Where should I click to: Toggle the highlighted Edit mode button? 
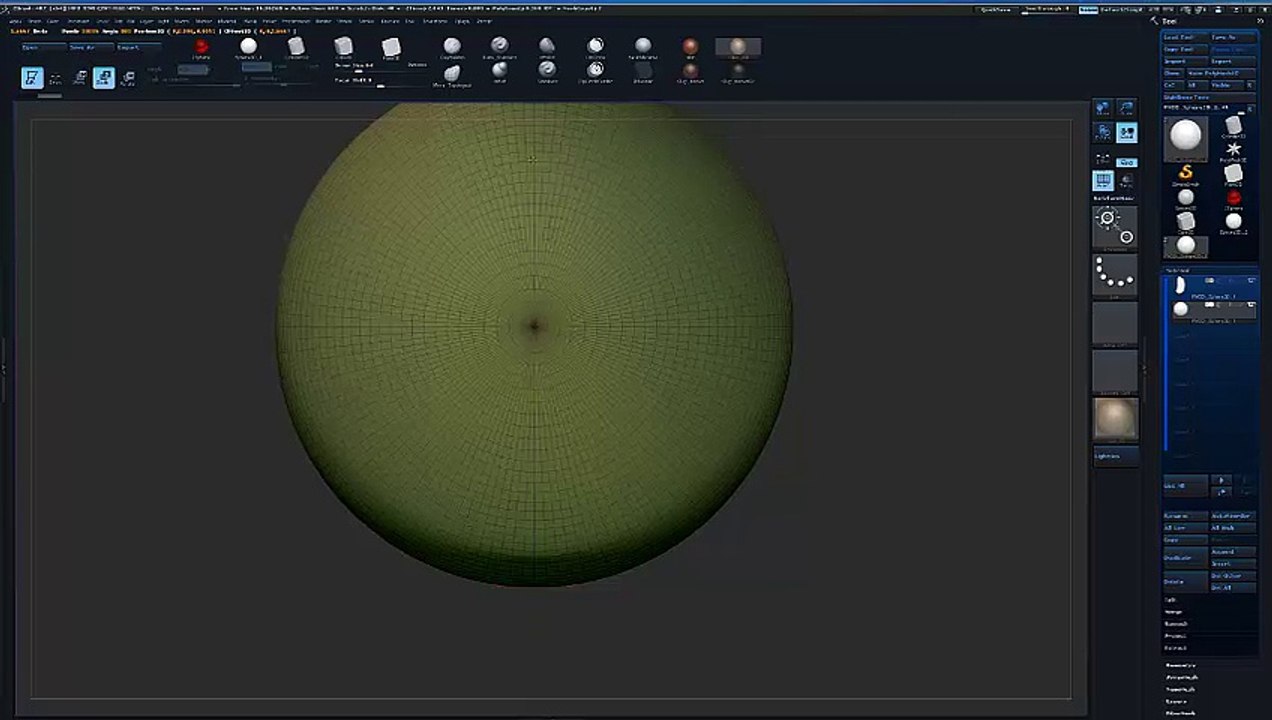pos(32,78)
